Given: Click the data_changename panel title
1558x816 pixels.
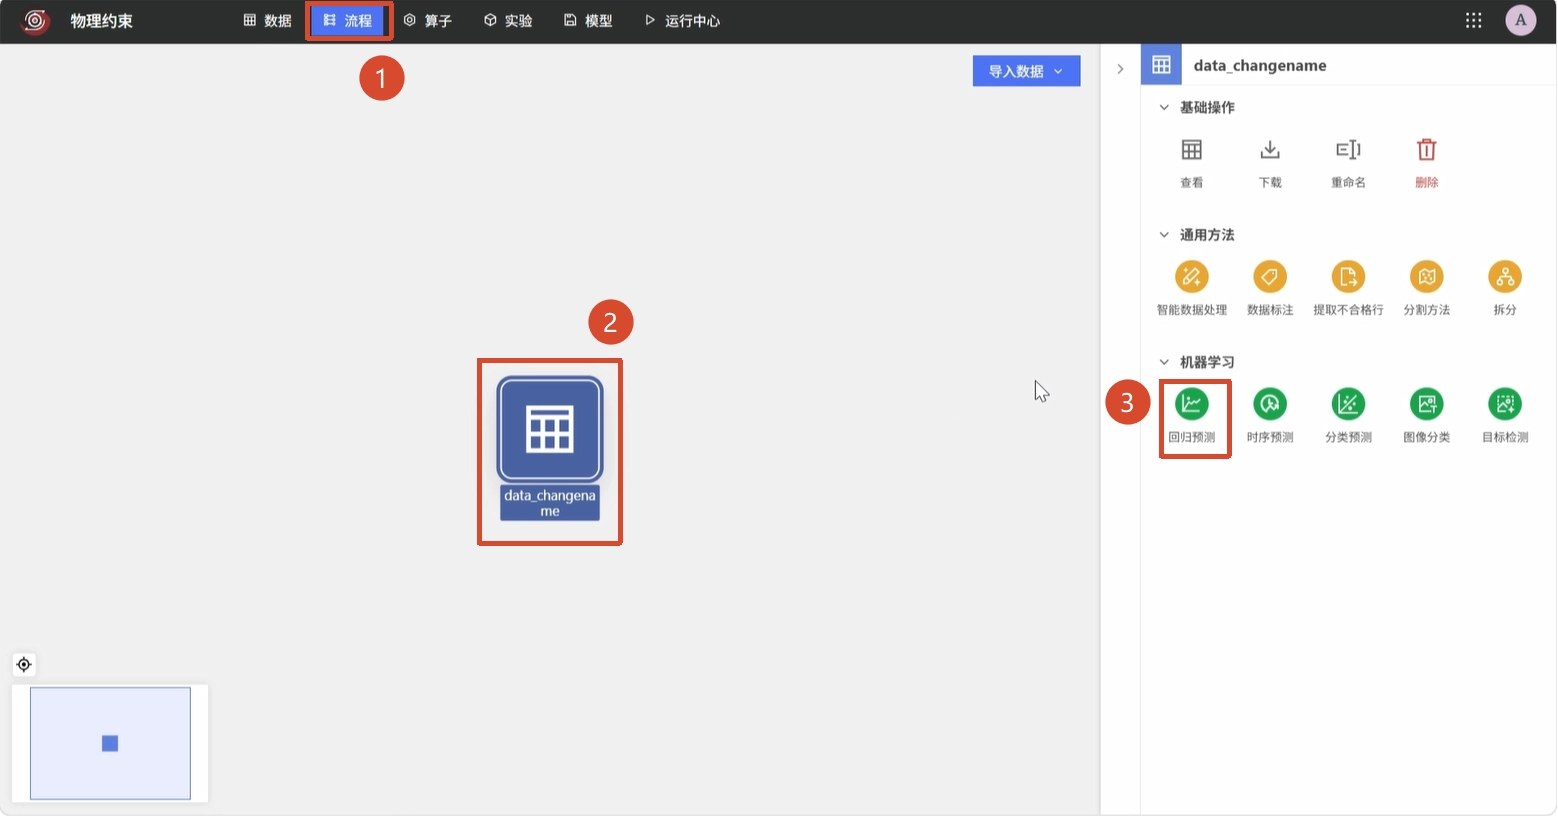Looking at the screenshot, I should (x=1260, y=66).
